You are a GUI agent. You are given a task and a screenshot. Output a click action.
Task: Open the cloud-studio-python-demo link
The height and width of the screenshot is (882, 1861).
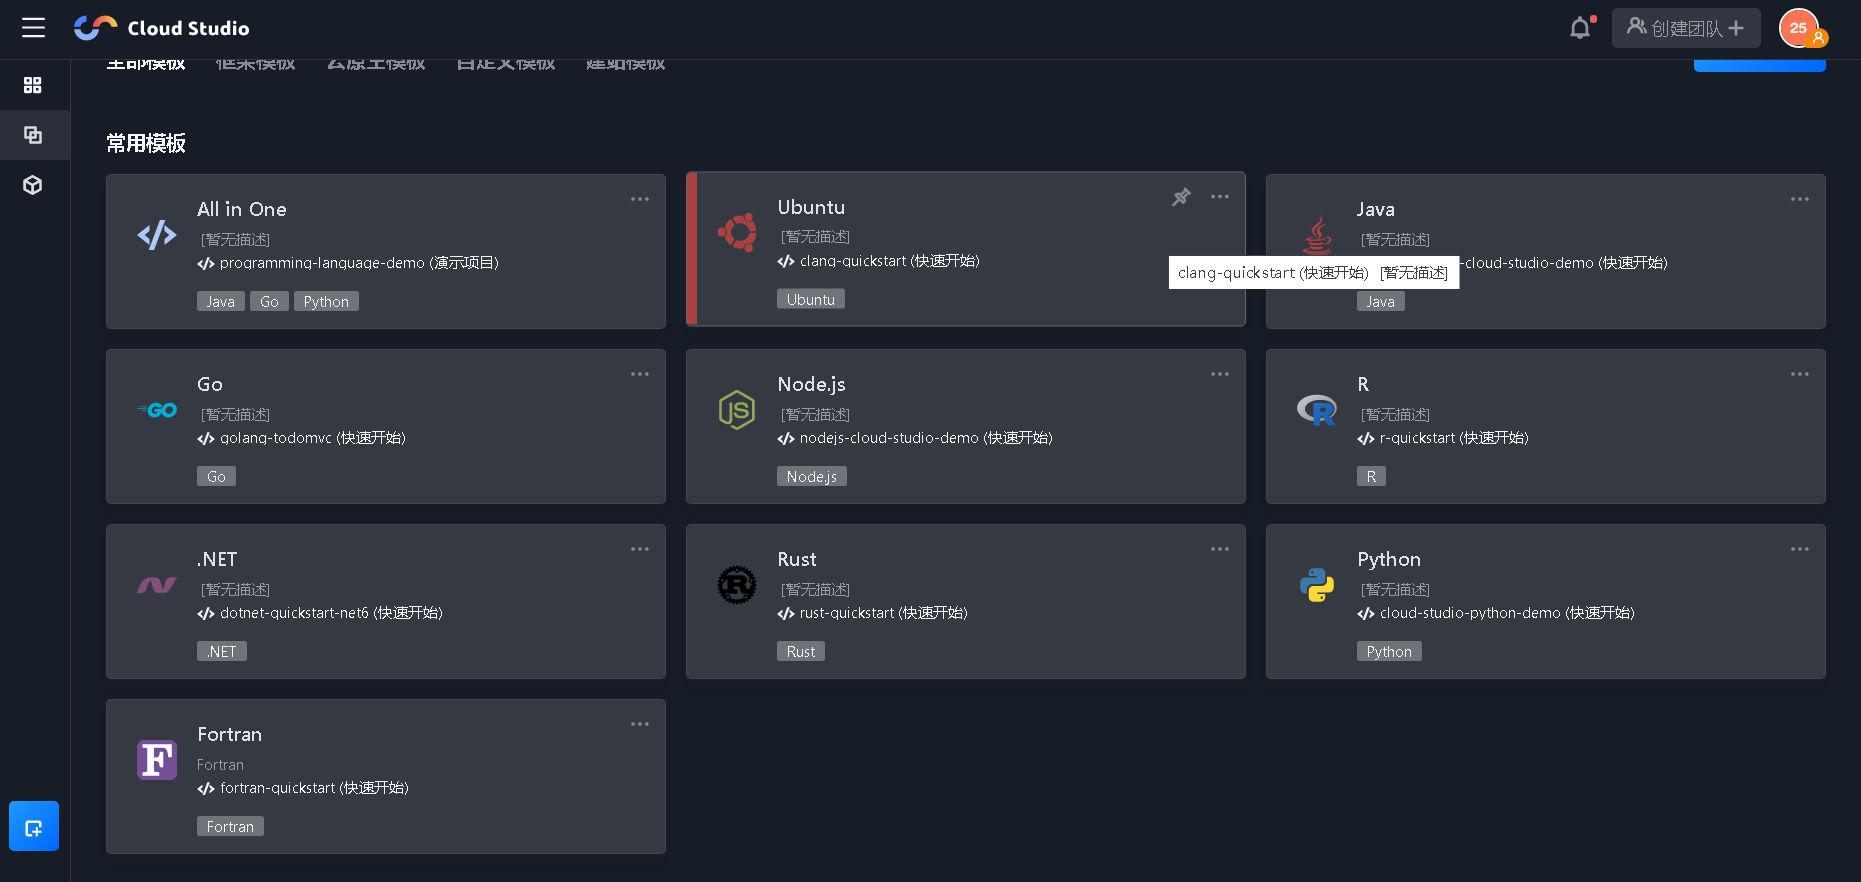click(x=1496, y=613)
